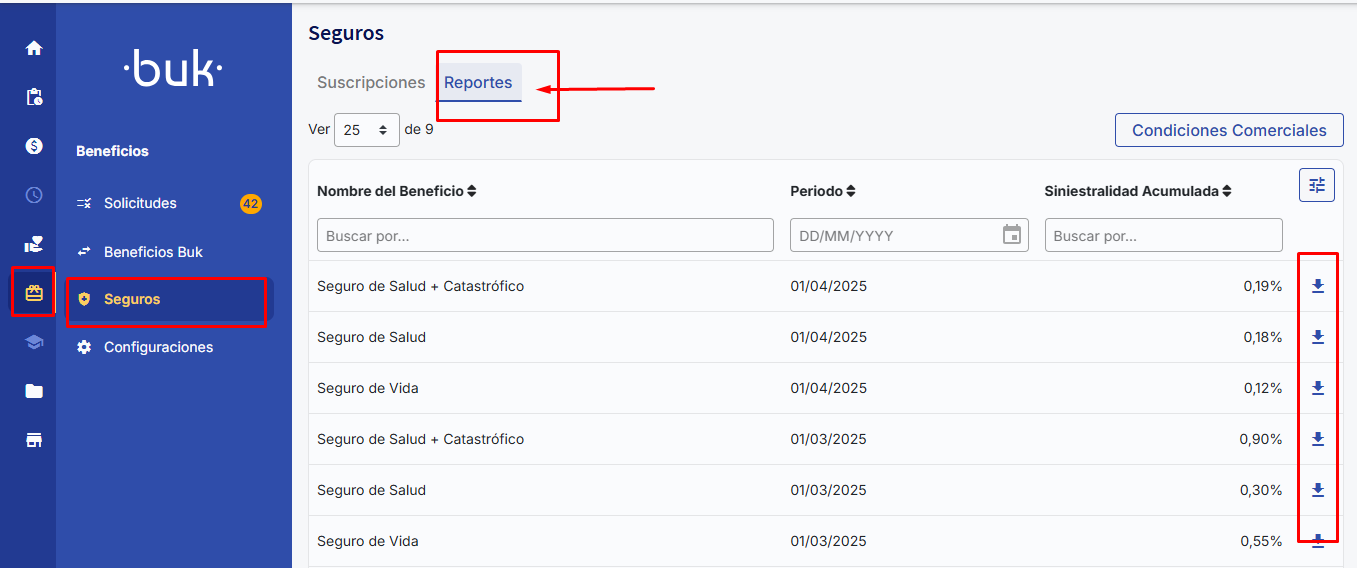Click the clock icon in sidebar

(34, 195)
